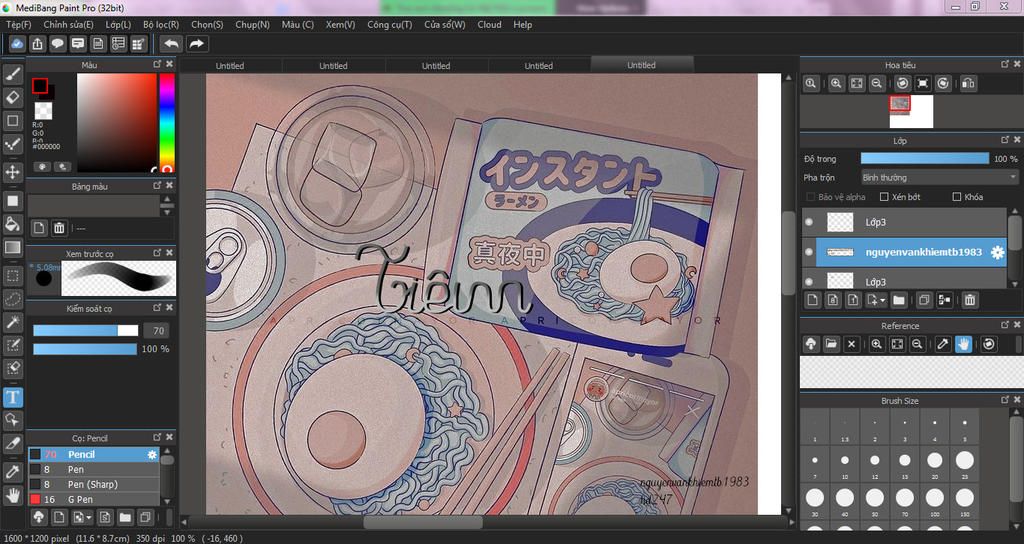Viewport: 1024px width, 544px height.
Task: Click the cloud save icon in top toolbar
Action: pos(17,44)
